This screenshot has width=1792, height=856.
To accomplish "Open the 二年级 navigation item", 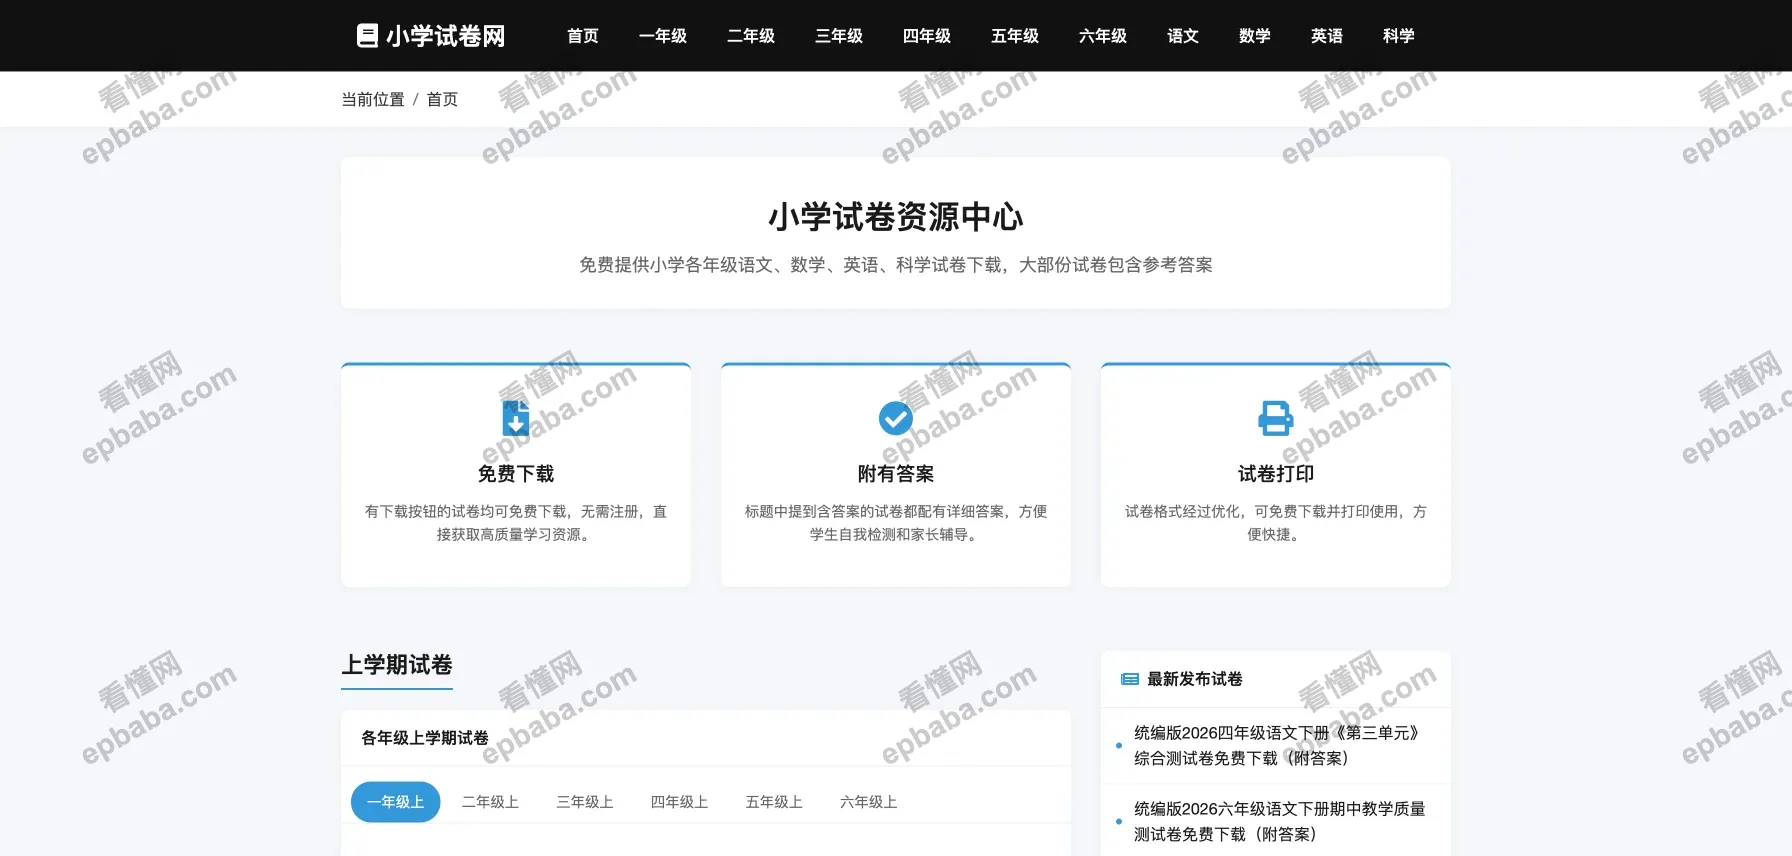I will [x=751, y=36].
